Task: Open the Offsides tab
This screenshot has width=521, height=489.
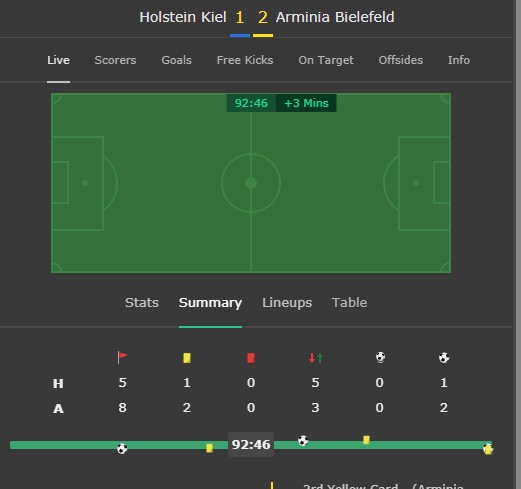Action: point(401,60)
